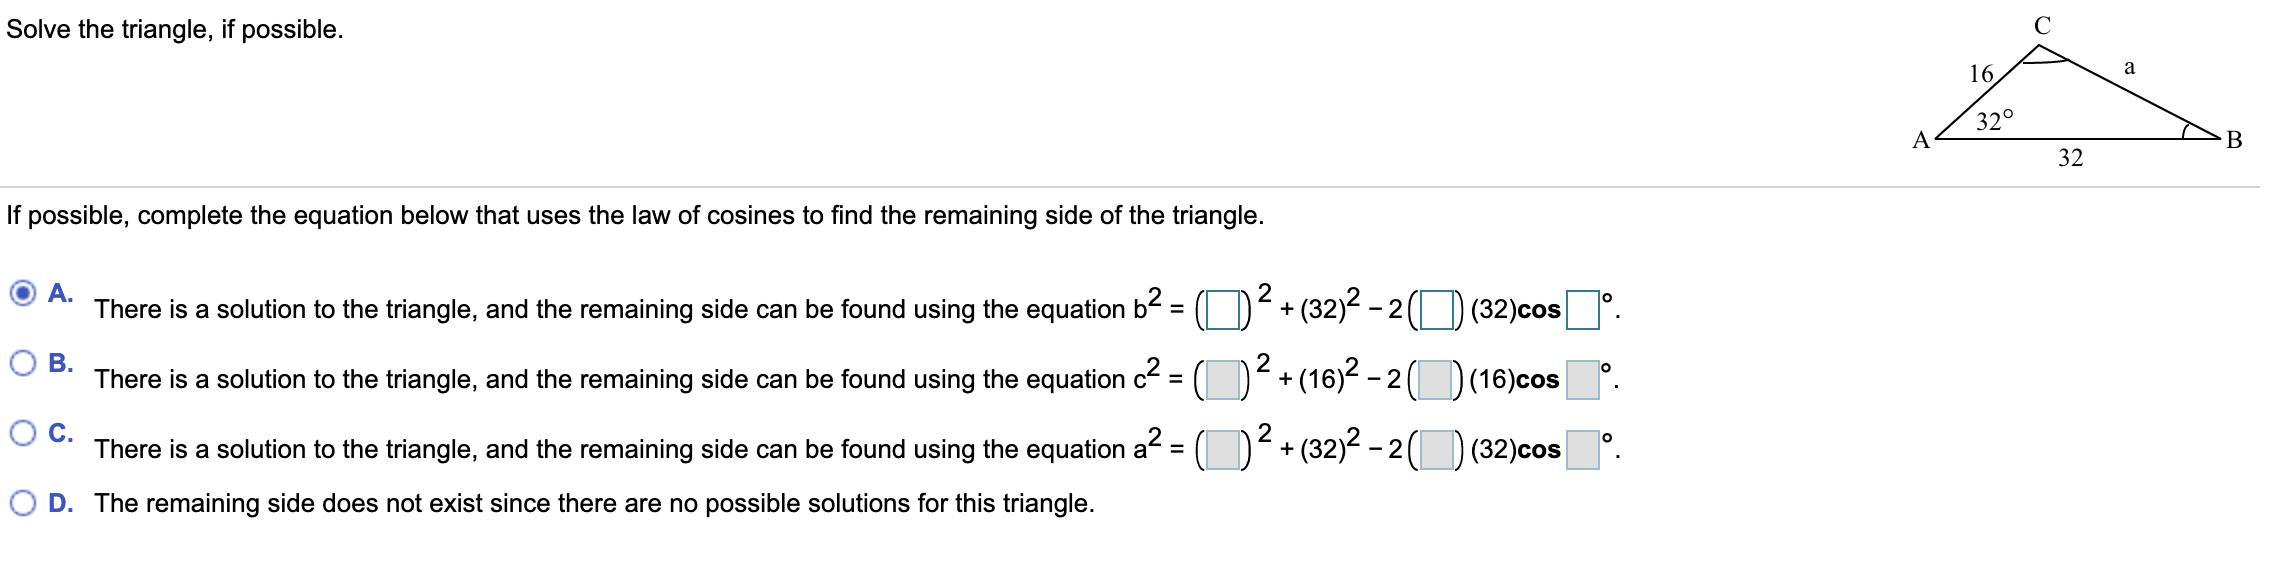Viewport: 2278px width, 570px height.
Task: Click option A's box after minus 2
Action: tap(1434, 309)
